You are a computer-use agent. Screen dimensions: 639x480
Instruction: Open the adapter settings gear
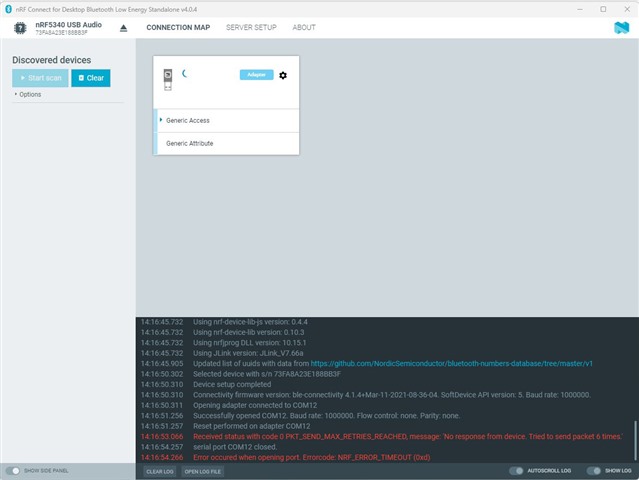[x=283, y=75]
